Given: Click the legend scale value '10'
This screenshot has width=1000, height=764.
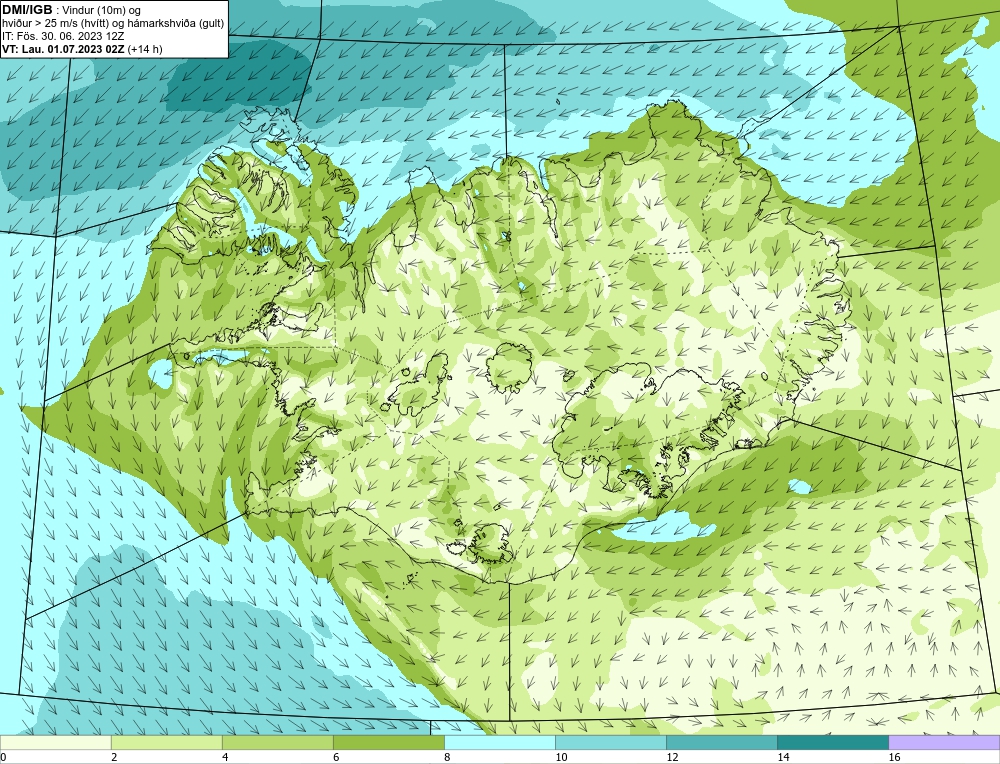Looking at the screenshot, I should click(561, 757).
